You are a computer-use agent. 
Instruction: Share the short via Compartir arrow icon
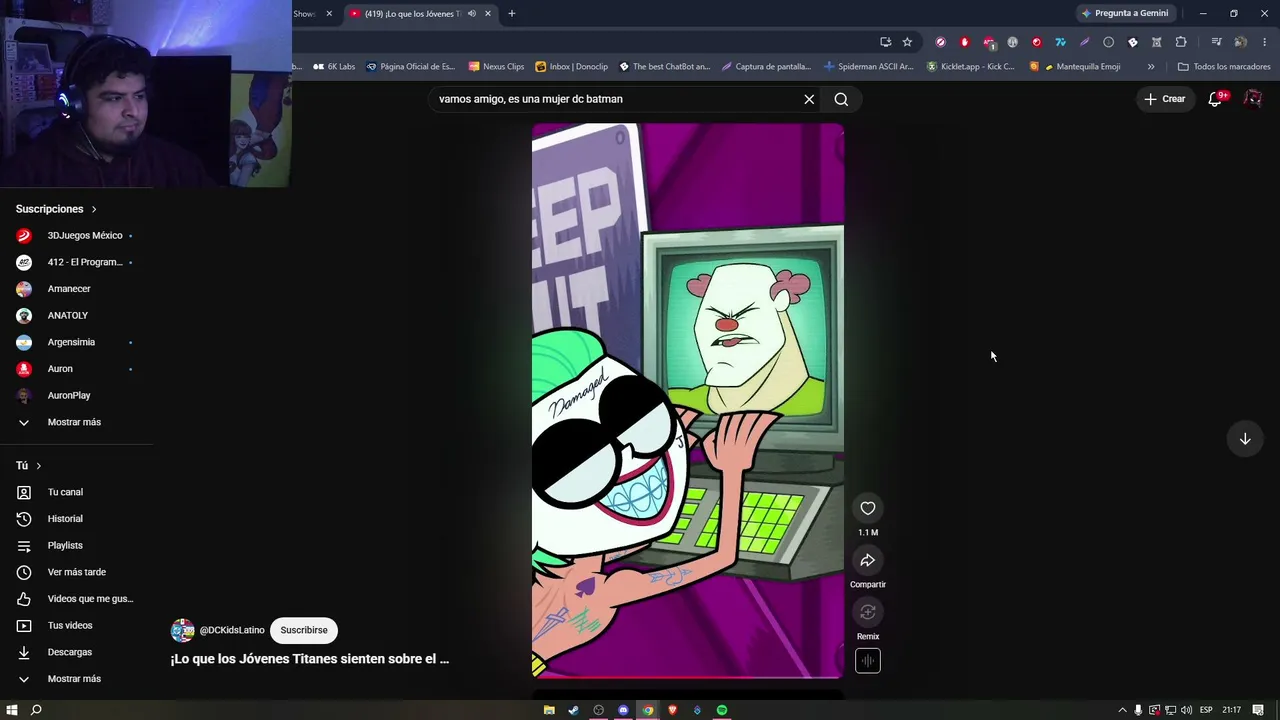tap(868, 560)
